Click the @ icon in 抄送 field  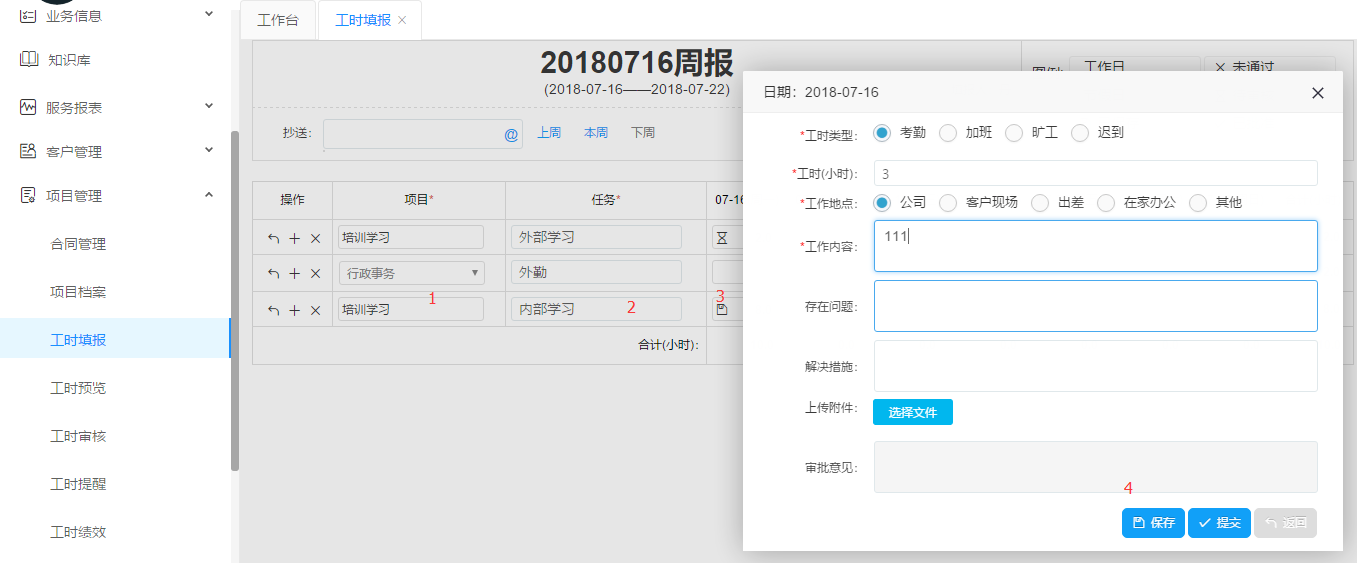(x=510, y=134)
